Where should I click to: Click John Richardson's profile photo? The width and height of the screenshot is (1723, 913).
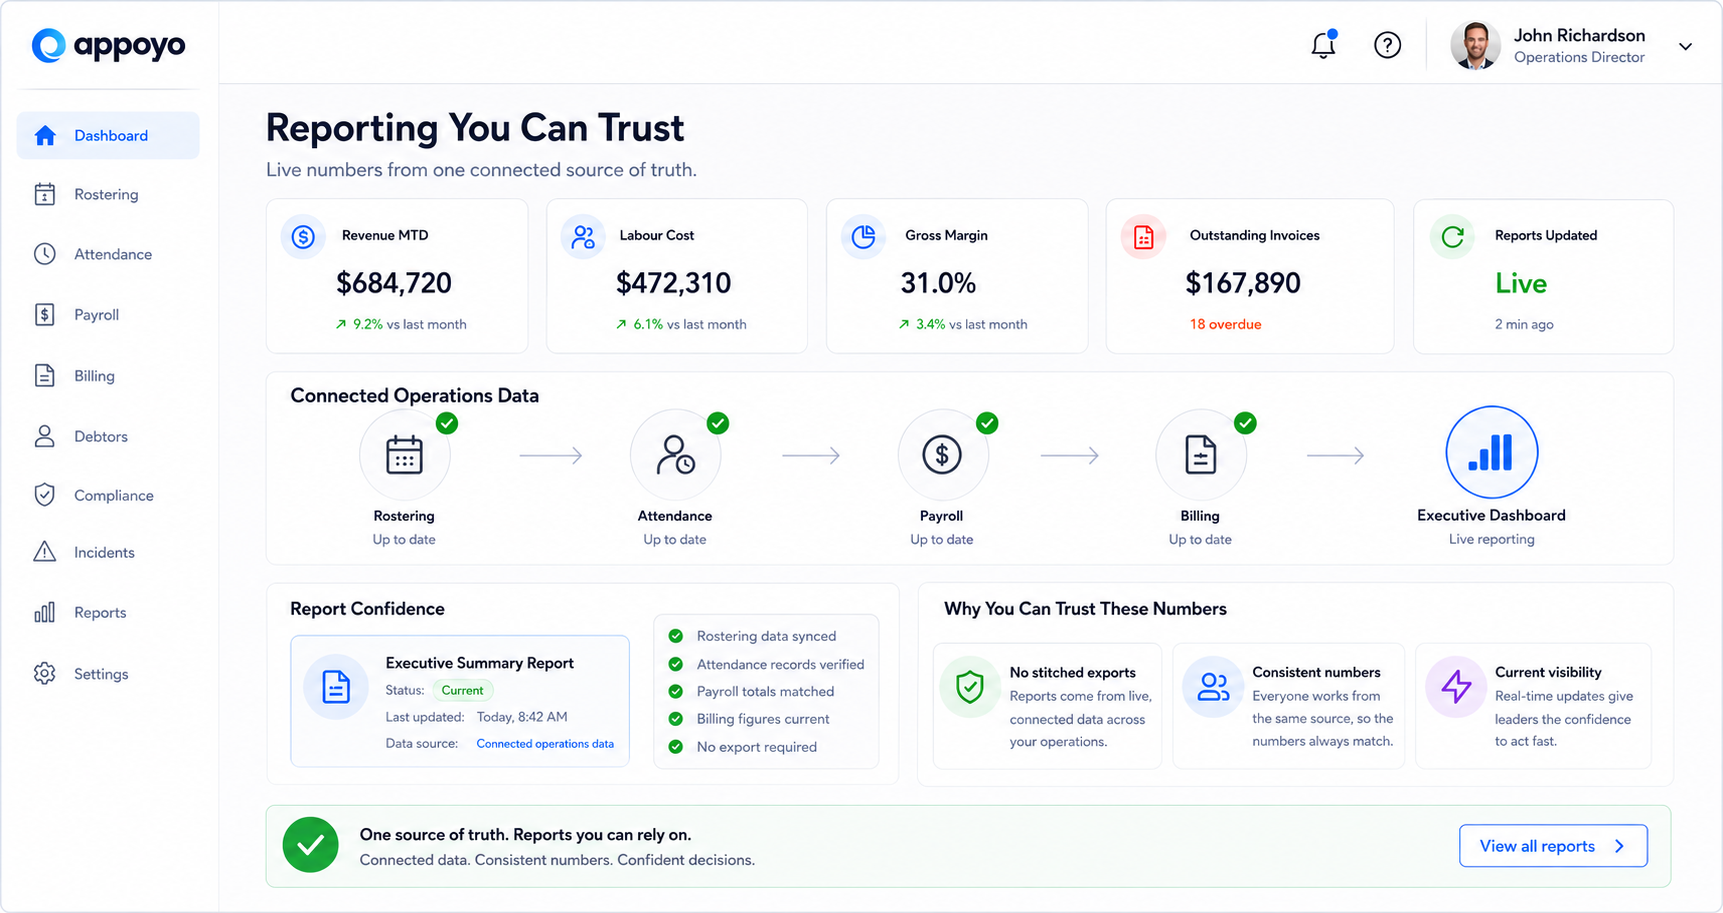coord(1476,45)
